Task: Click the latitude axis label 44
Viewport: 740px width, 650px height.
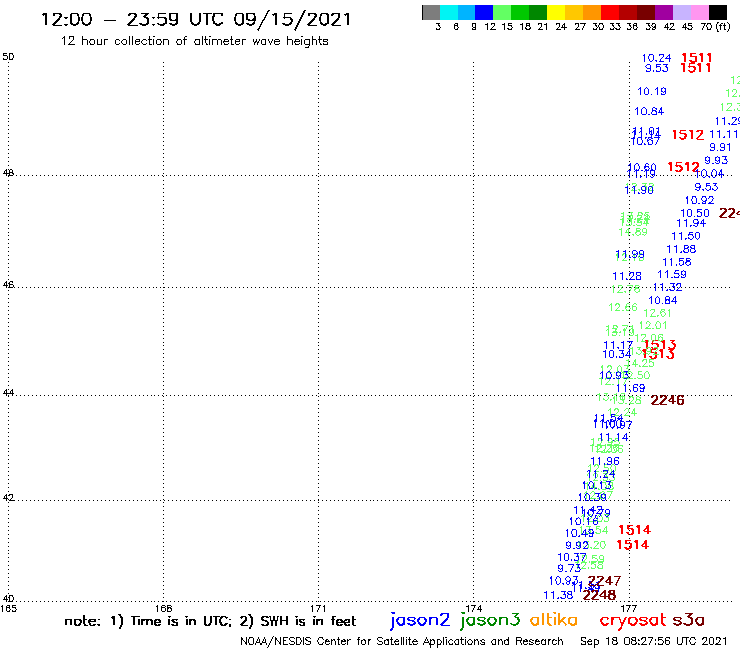Action: [8, 393]
